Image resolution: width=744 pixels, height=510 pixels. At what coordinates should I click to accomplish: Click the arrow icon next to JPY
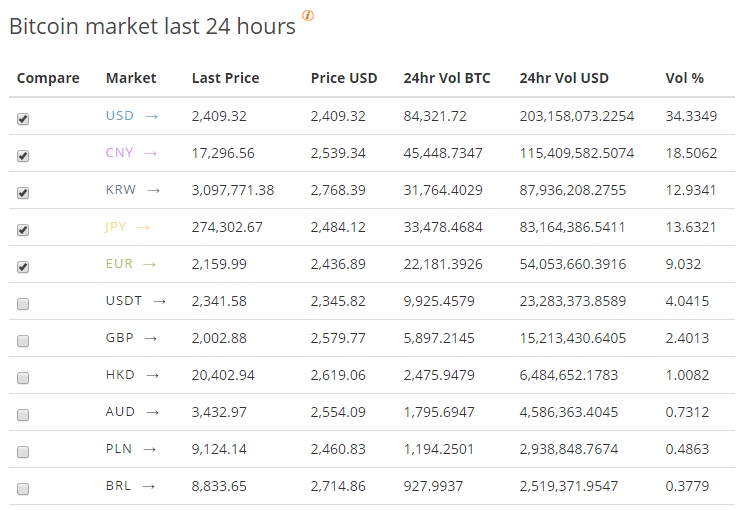click(x=143, y=228)
